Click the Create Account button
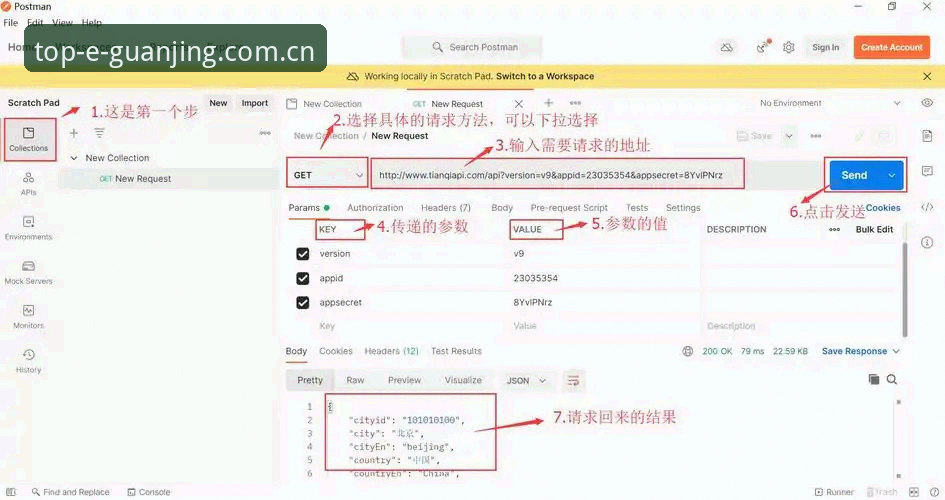 coord(891,47)
